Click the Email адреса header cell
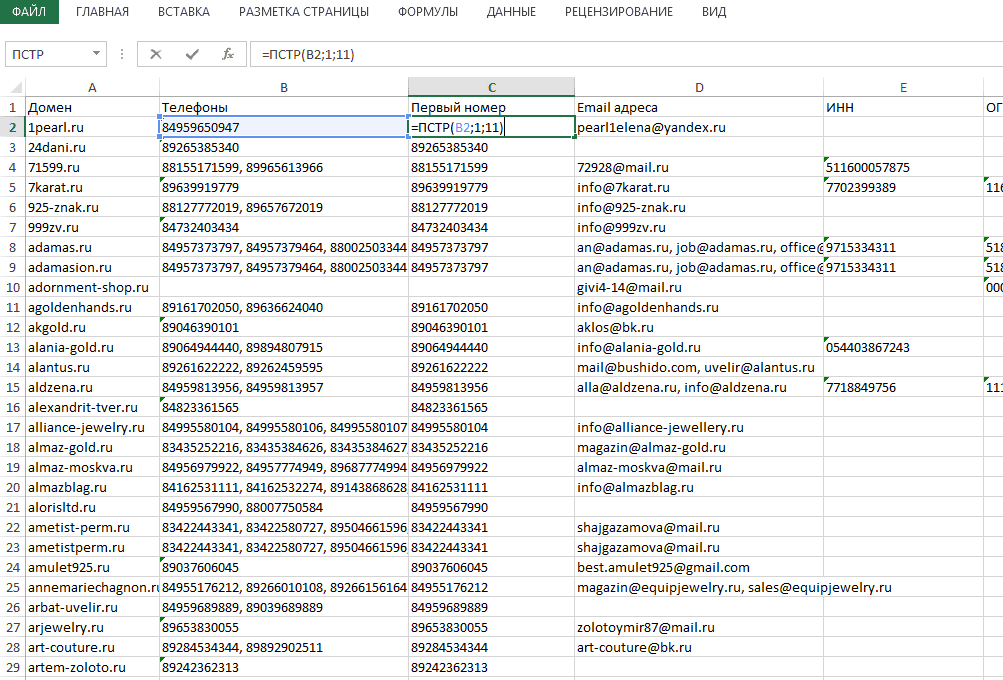The width and height of the screenshot is (1003, 680). pyautogui.click(x=699, y=107)
